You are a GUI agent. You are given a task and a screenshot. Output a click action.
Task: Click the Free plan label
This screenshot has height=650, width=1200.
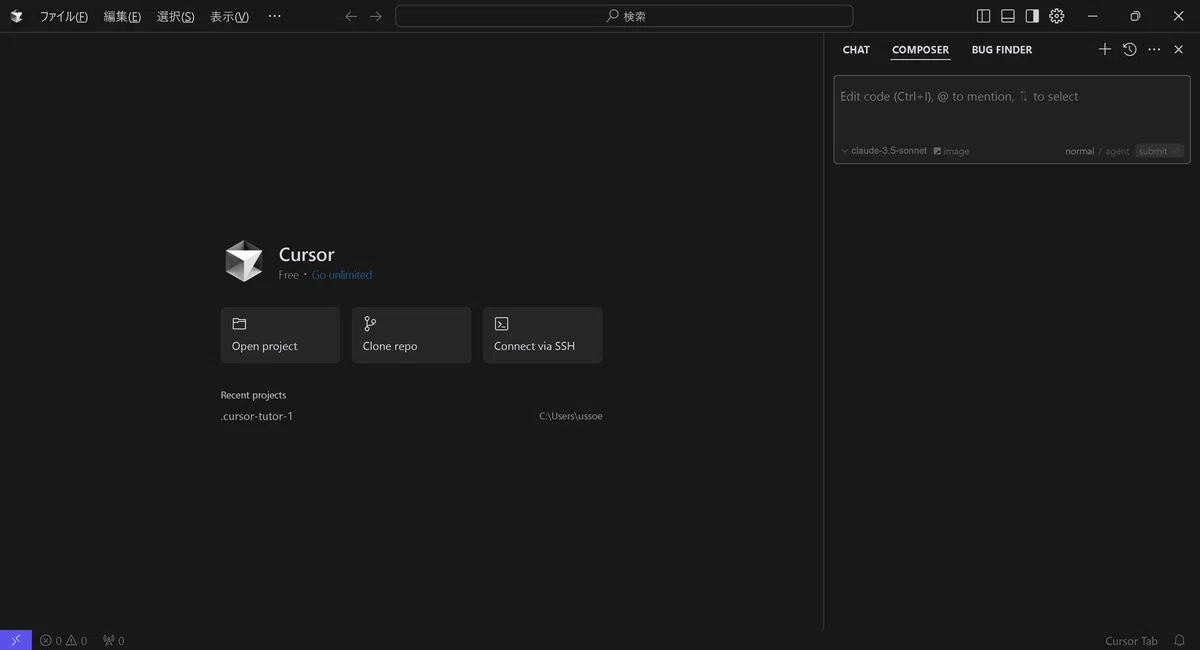pos(288,275)
